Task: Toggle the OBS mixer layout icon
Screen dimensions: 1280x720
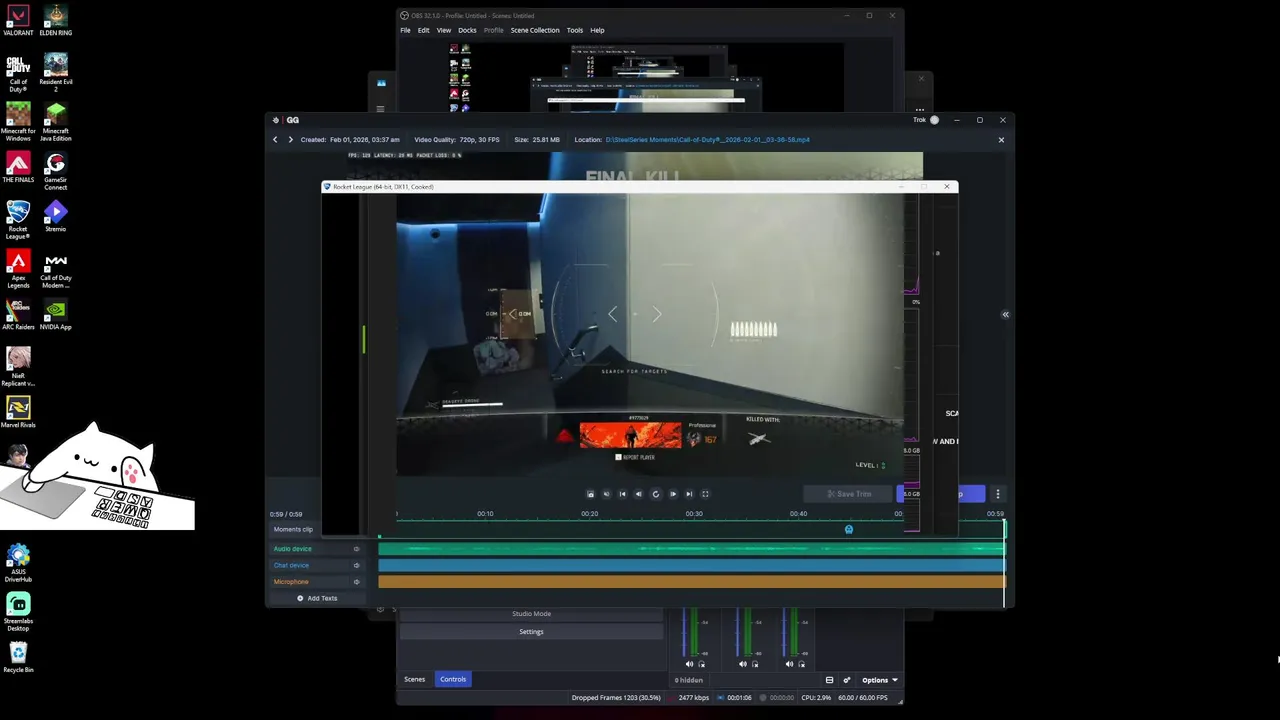Action: coord(829,680)
